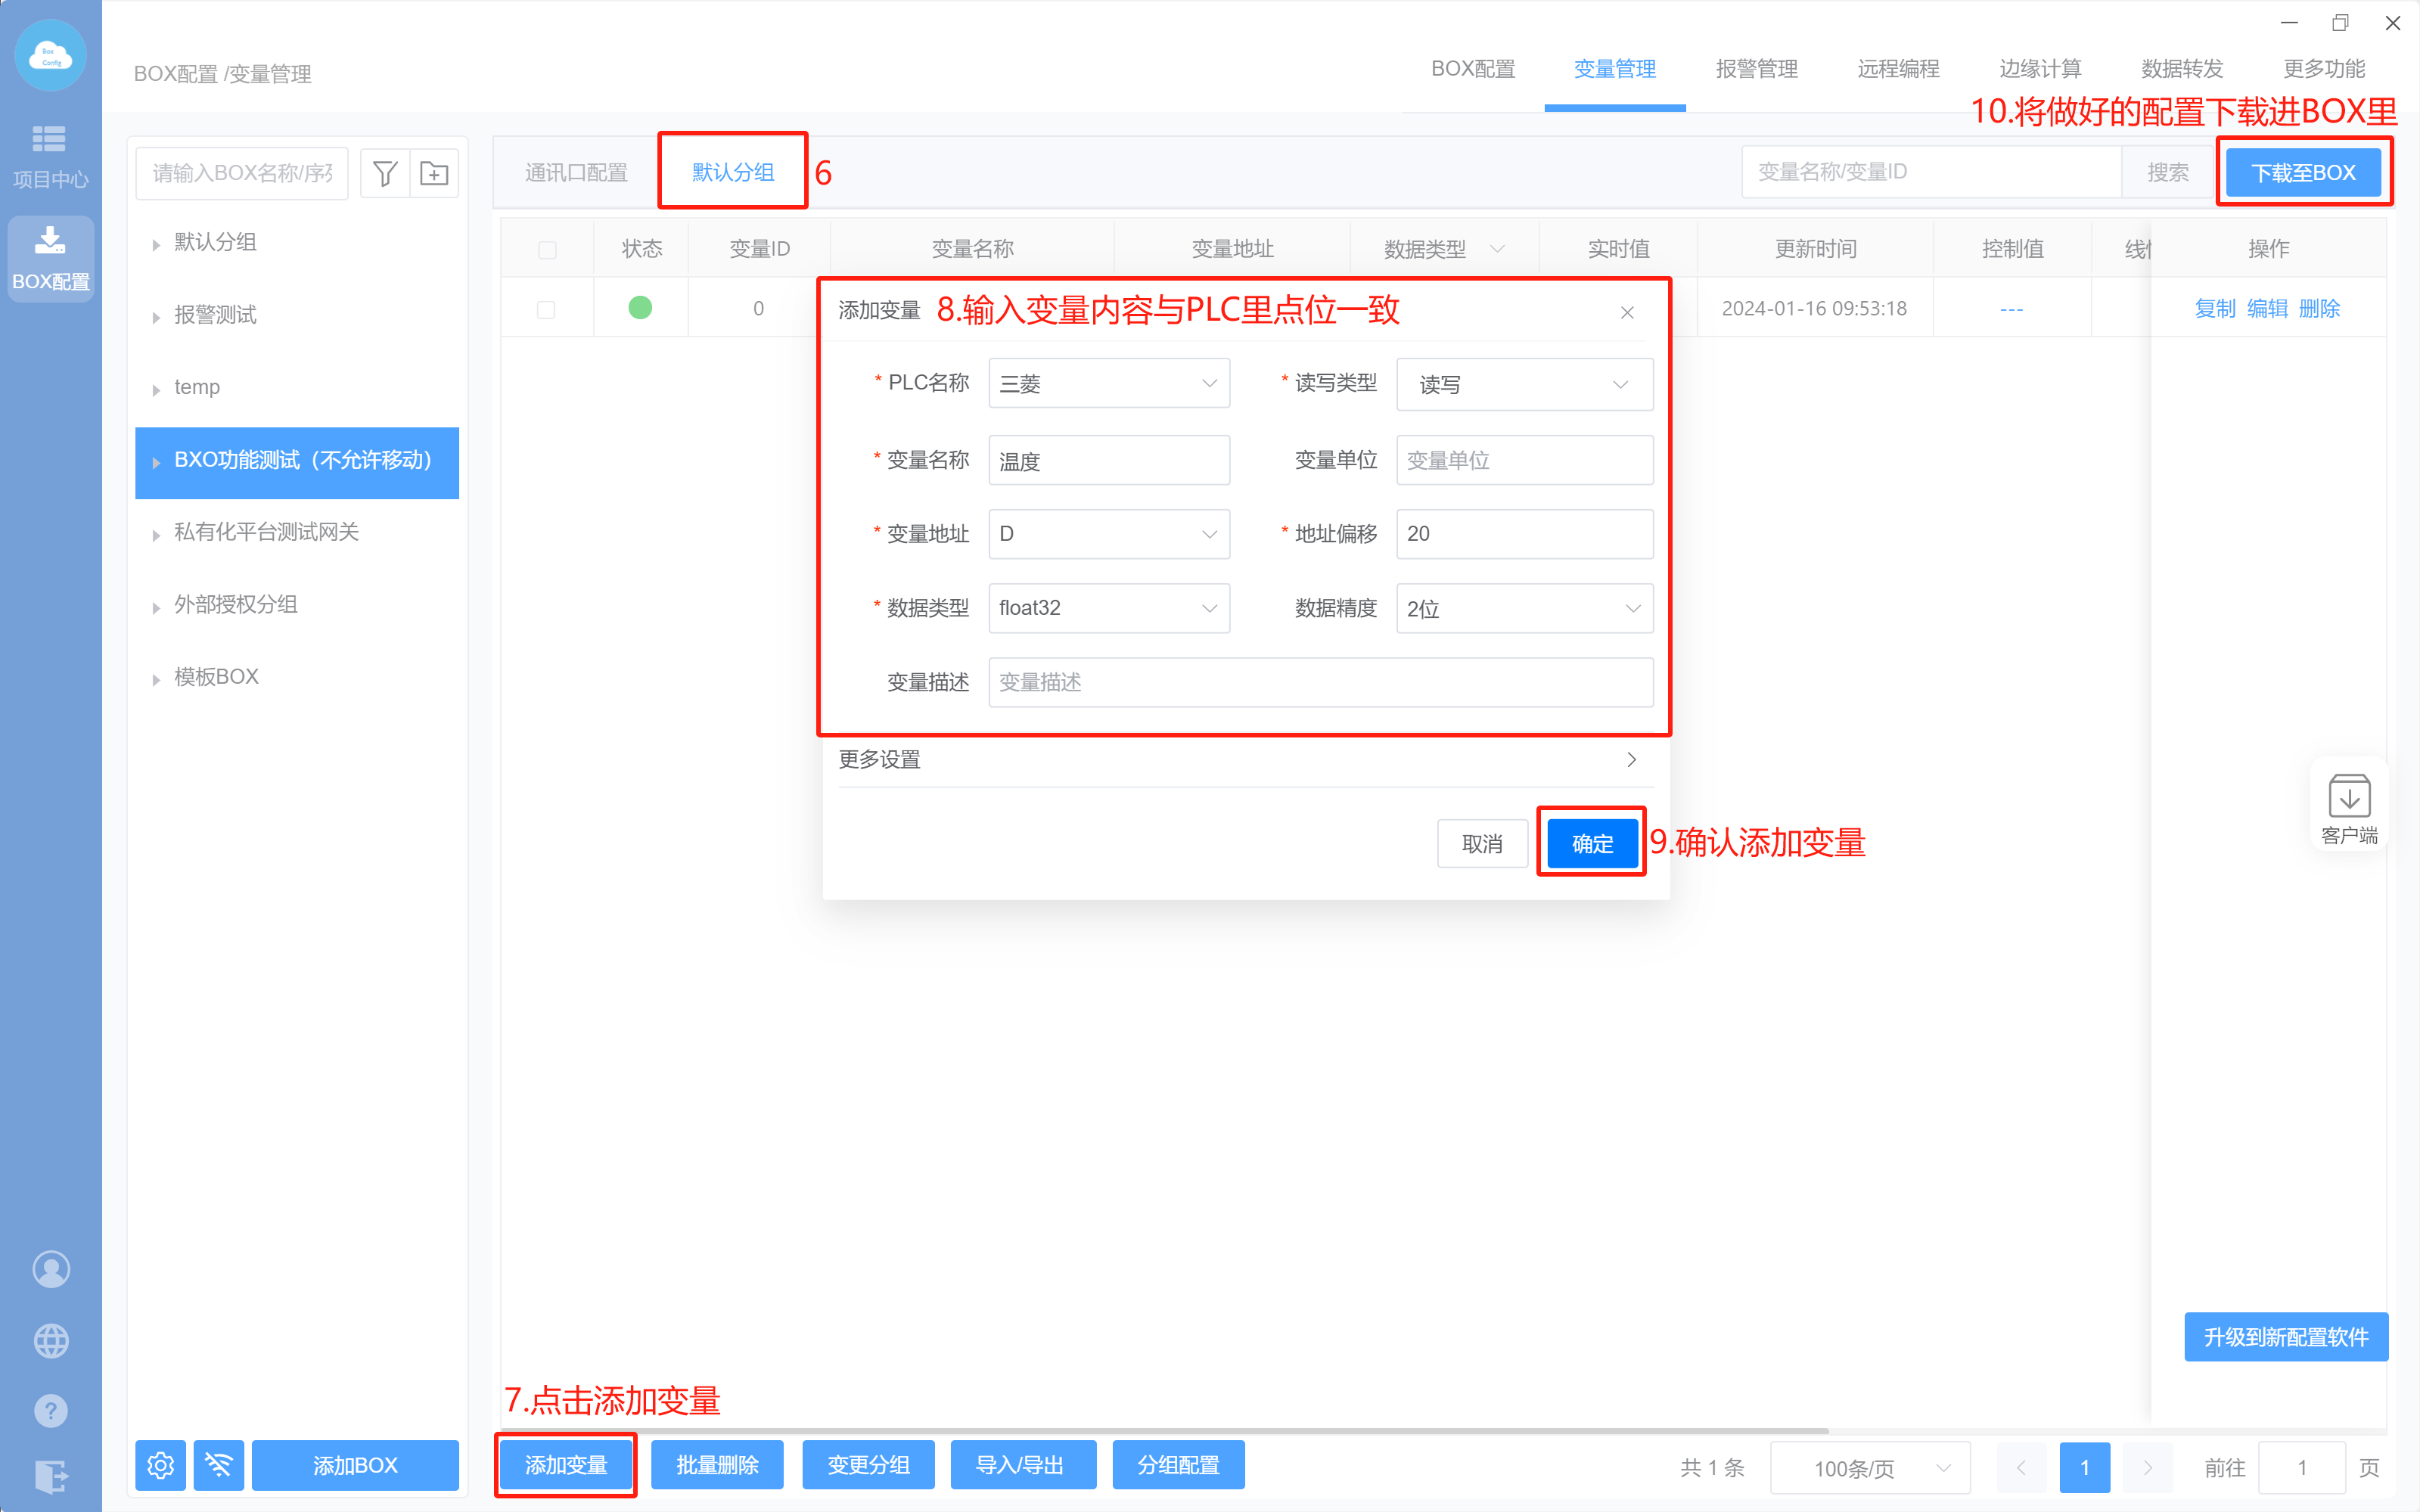Click the help question mark icon

[51, 1410]
